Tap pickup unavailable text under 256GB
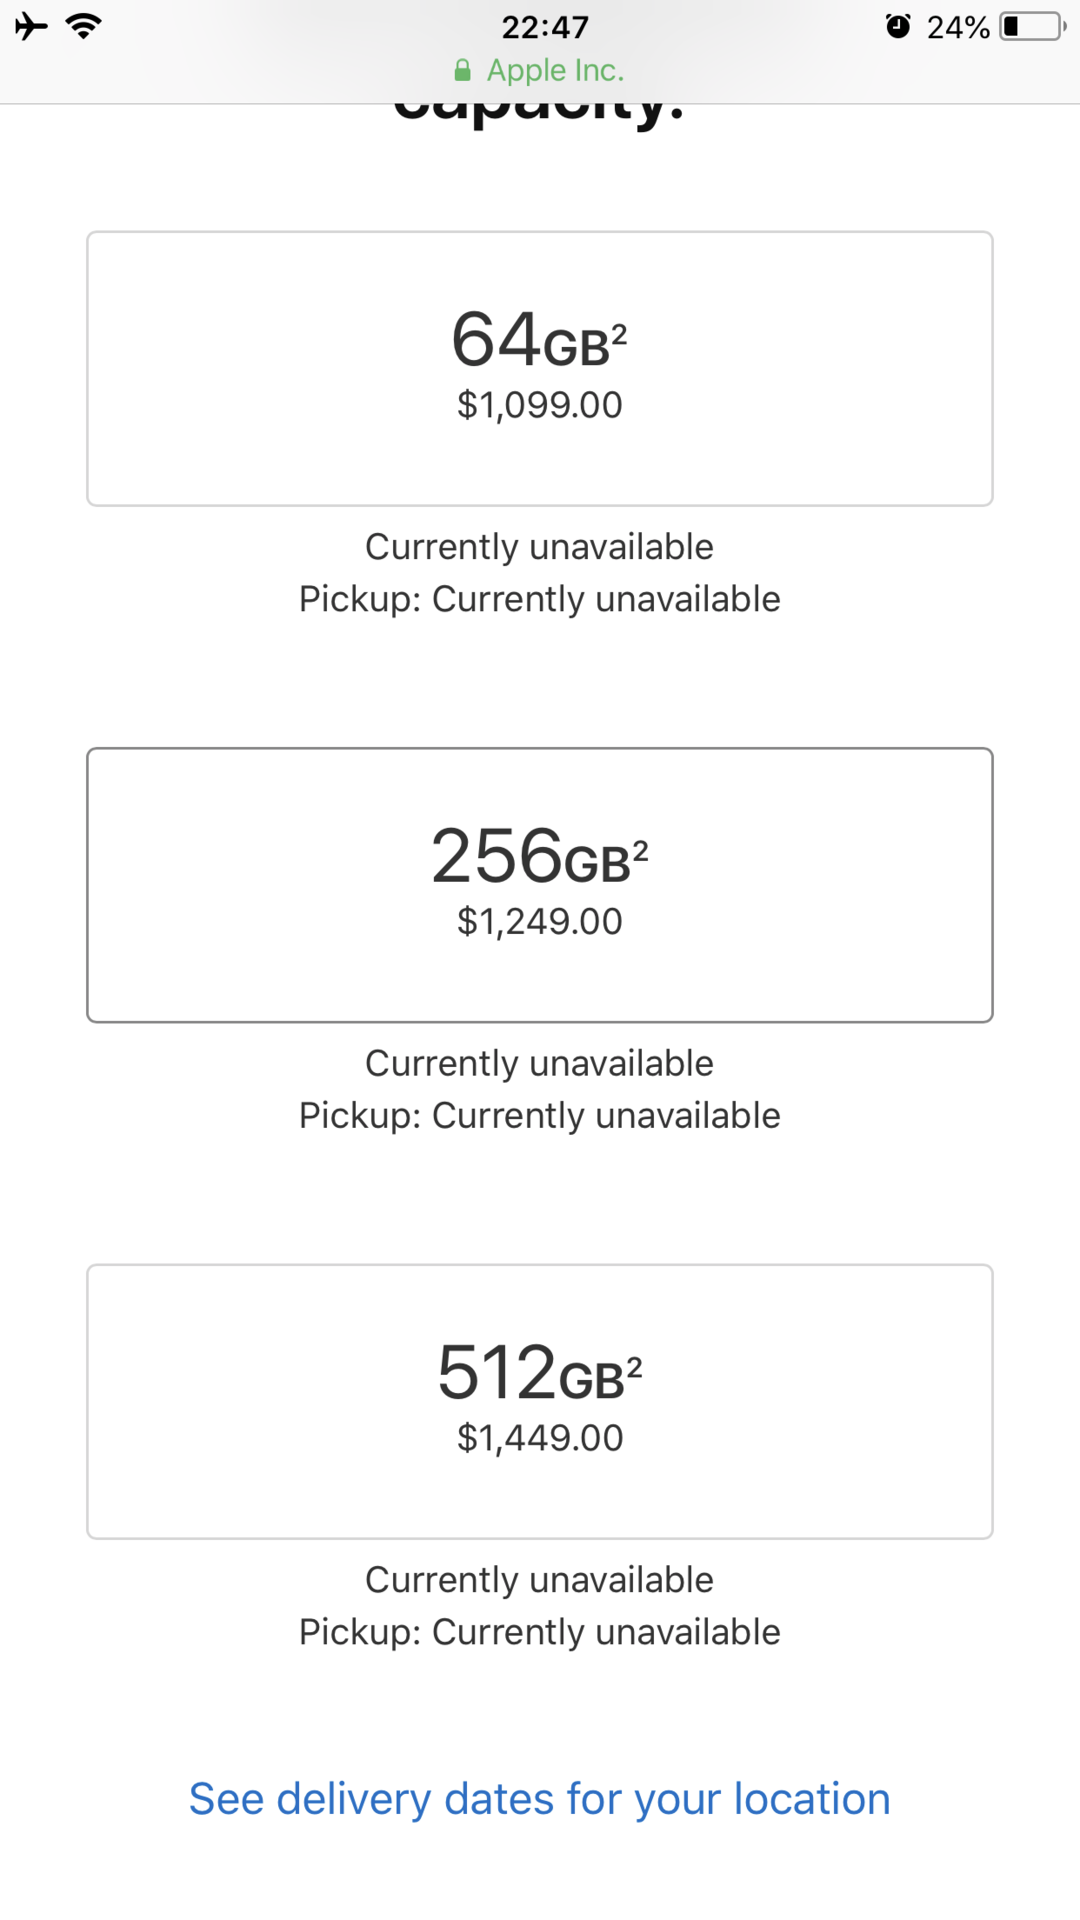1080x1920 pixels. tap(540, 1115)
